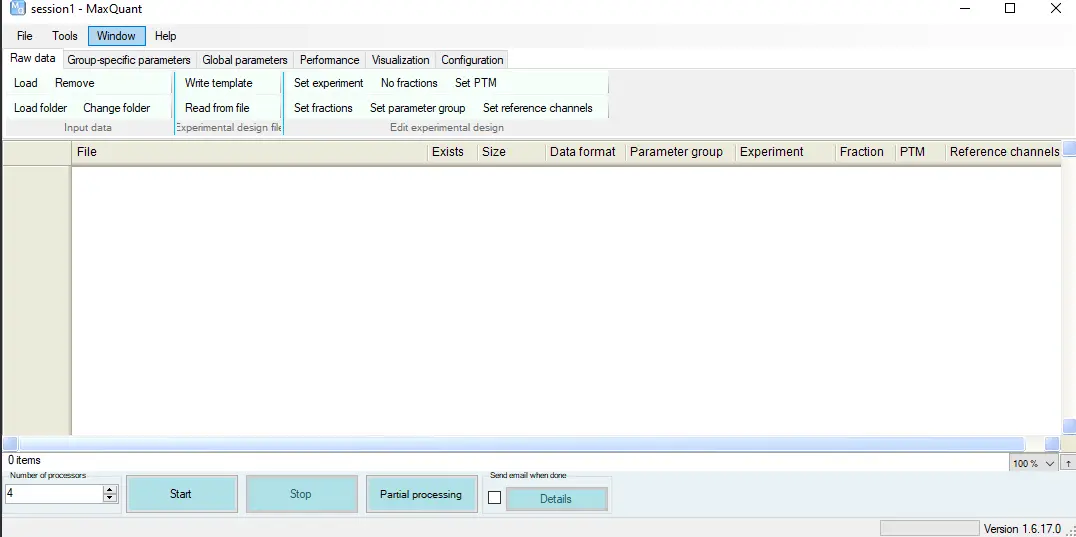Switch to the Raw data tab
Viewport: 1076px width, 537px height.
point(33,59)
